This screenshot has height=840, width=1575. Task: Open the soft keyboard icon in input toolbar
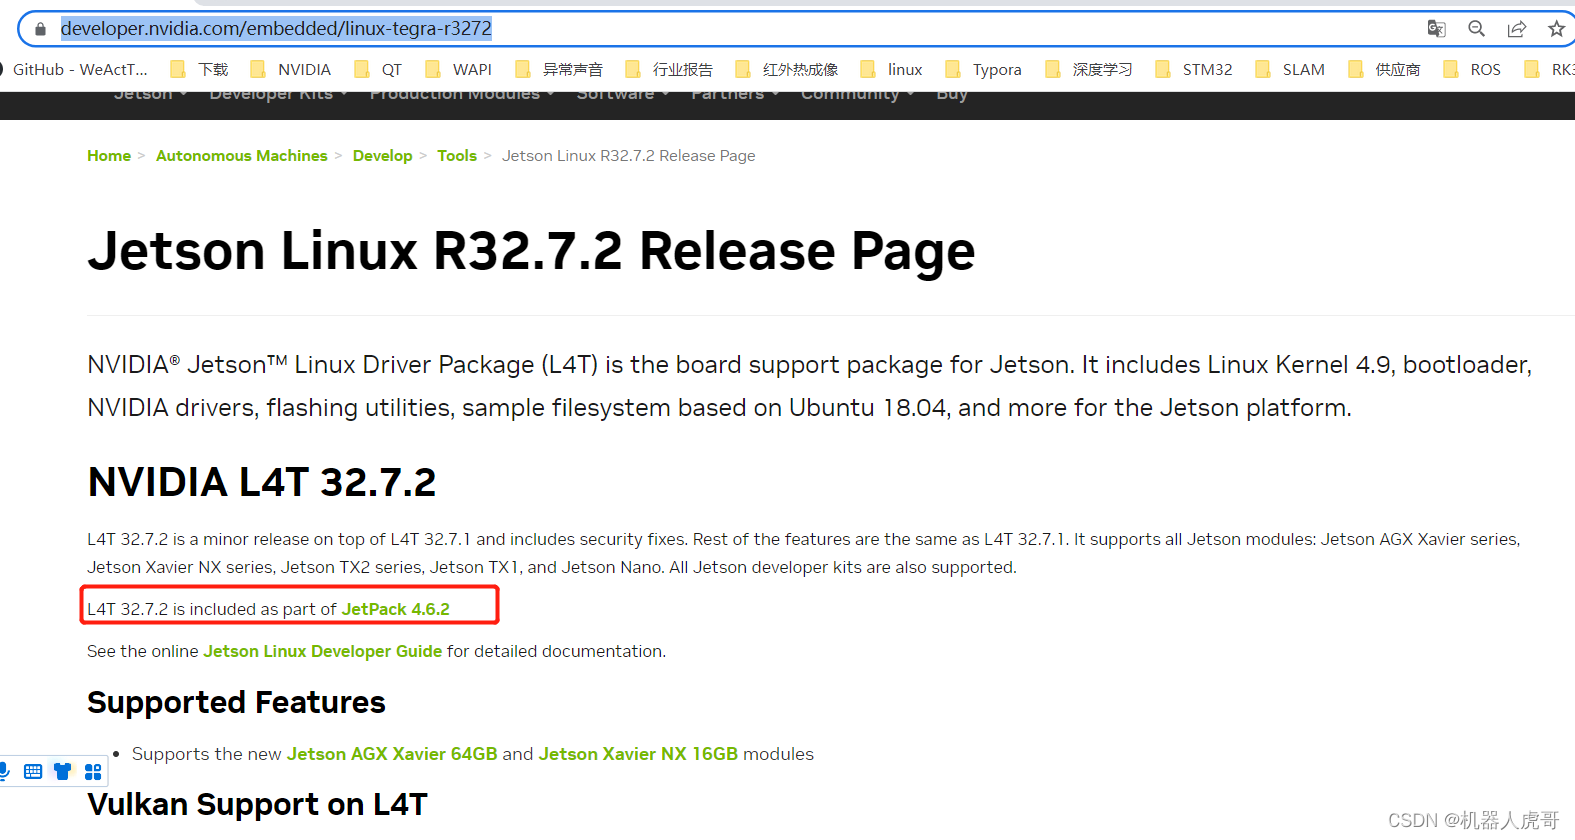[33, 771]
